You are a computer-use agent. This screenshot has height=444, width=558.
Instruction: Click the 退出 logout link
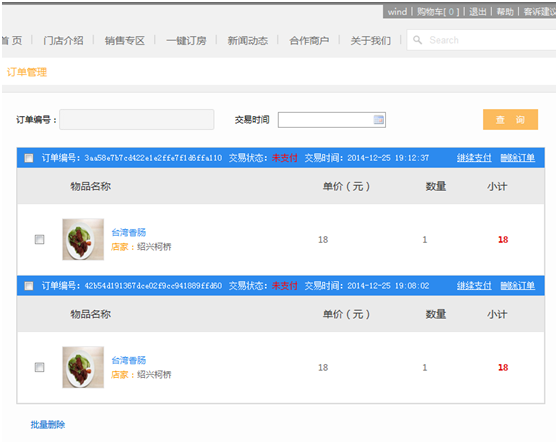coord(478,12)
